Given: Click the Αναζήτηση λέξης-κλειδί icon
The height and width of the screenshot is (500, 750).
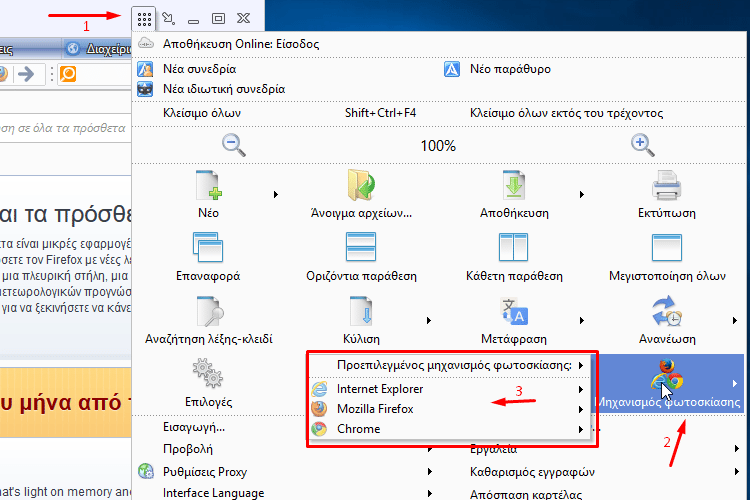Looking at the screenshot, I should pos(210,311).
